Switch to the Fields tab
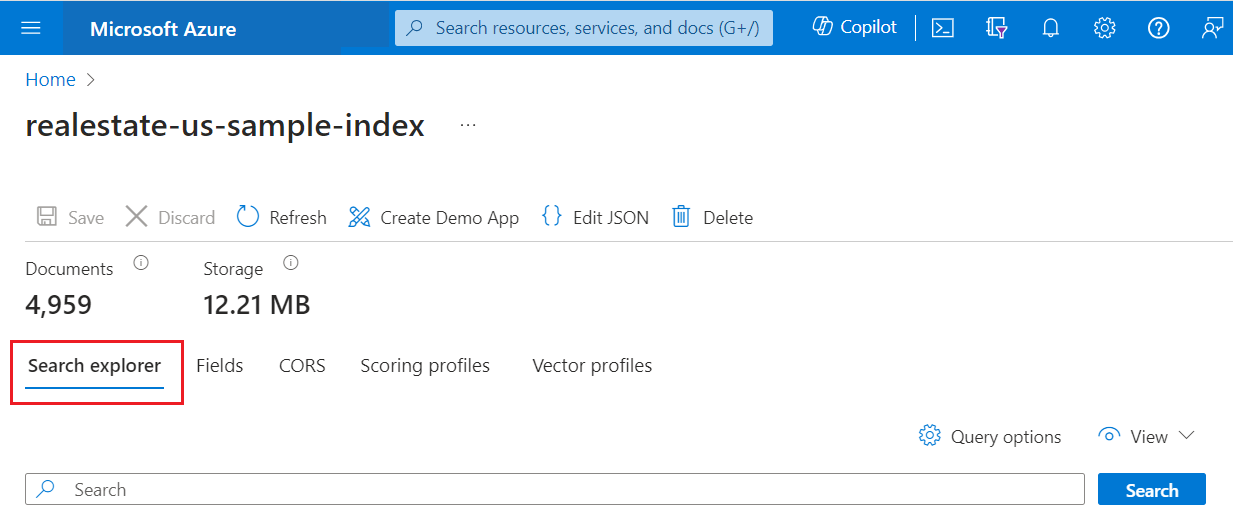 pyautogui.click(x=220, y=366)
